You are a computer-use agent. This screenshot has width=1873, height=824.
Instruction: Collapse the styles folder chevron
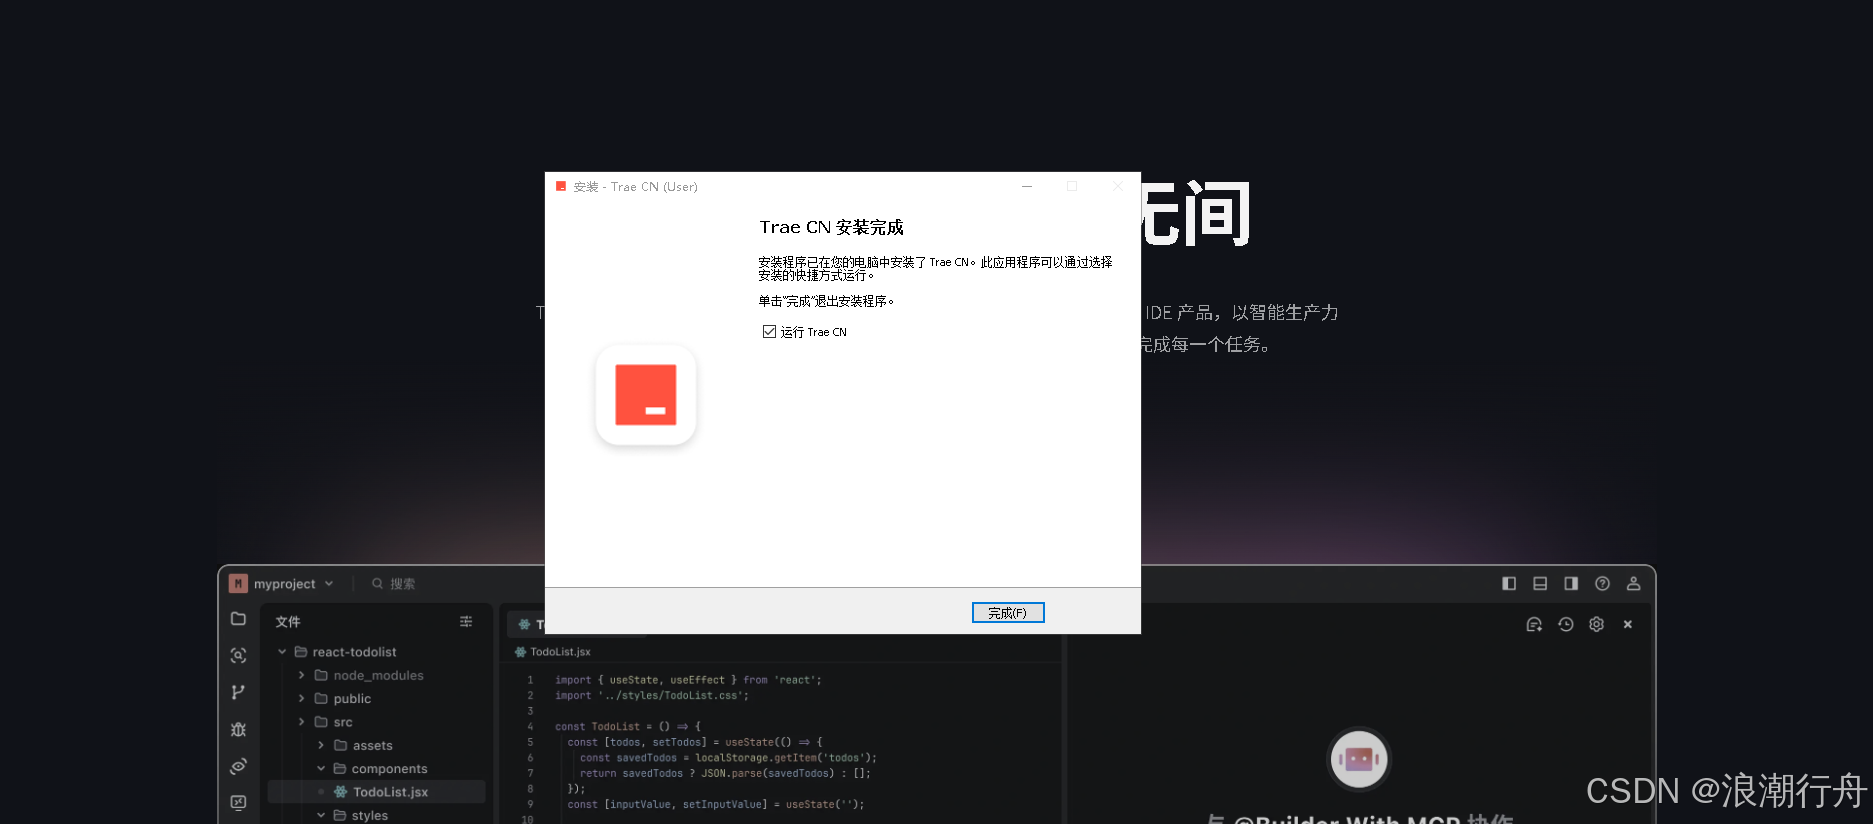321,816
